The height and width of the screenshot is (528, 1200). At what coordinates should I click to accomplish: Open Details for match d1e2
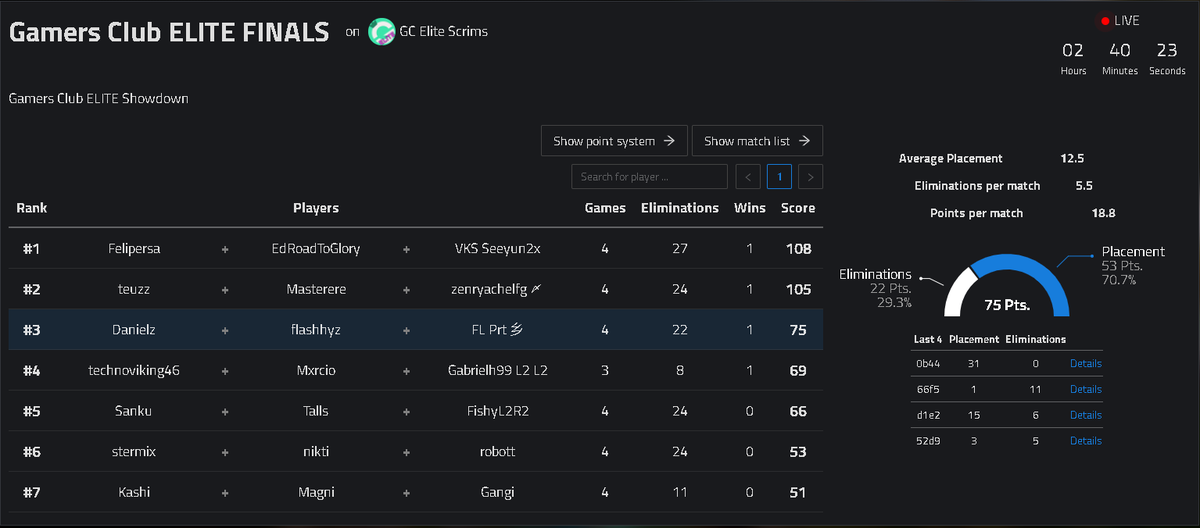click(1086, 415)
